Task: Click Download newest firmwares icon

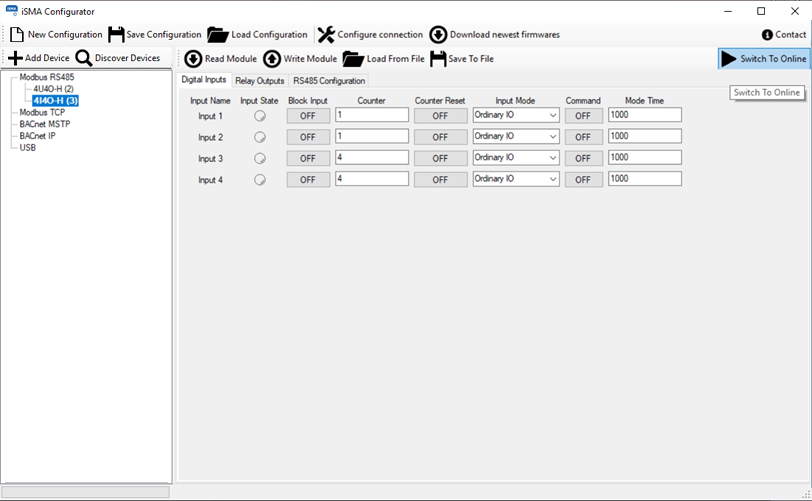Action: pyautogui.click(x=438, y=35)
